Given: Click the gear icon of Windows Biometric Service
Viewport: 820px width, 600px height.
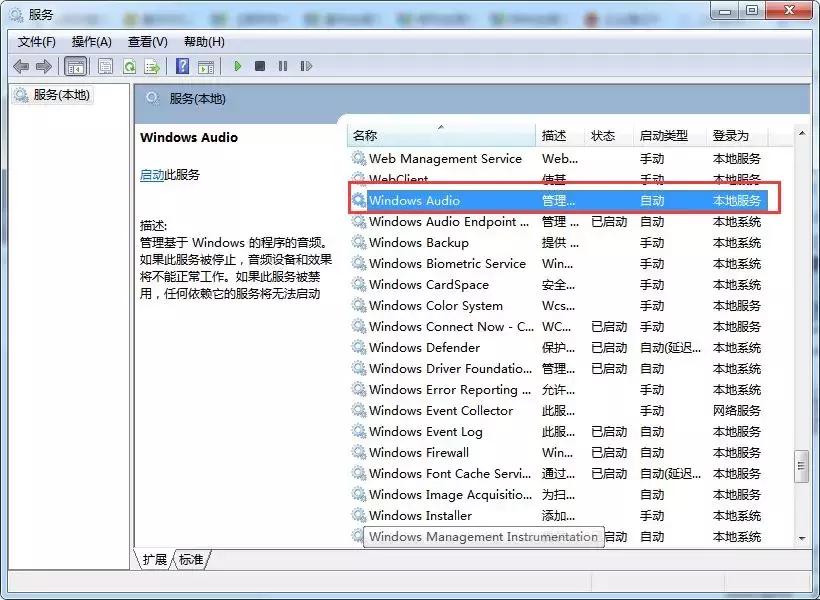Looking at the screenshot, I should [359, 263].
